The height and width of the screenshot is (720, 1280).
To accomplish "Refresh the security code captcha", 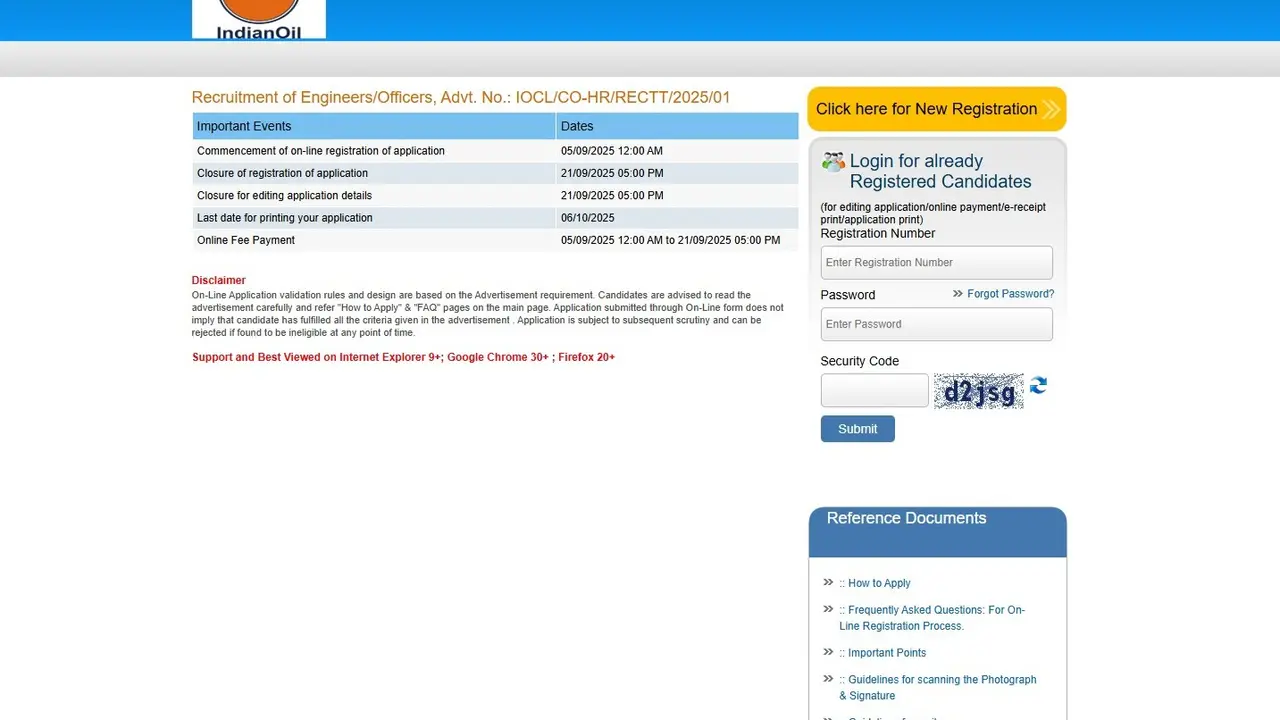I will [x=1037, y=385].
